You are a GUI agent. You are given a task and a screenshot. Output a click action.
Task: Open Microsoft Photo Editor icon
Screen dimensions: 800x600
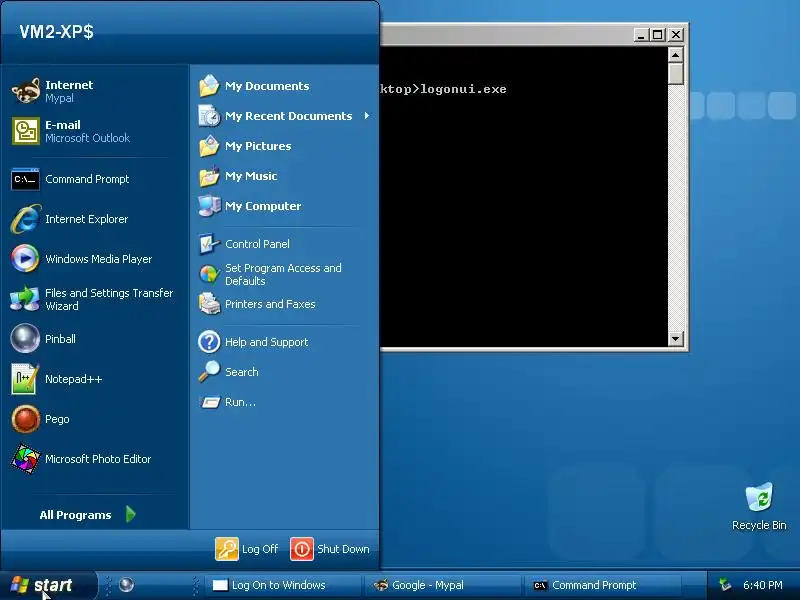pyautogui.click(x=25, y=459)
